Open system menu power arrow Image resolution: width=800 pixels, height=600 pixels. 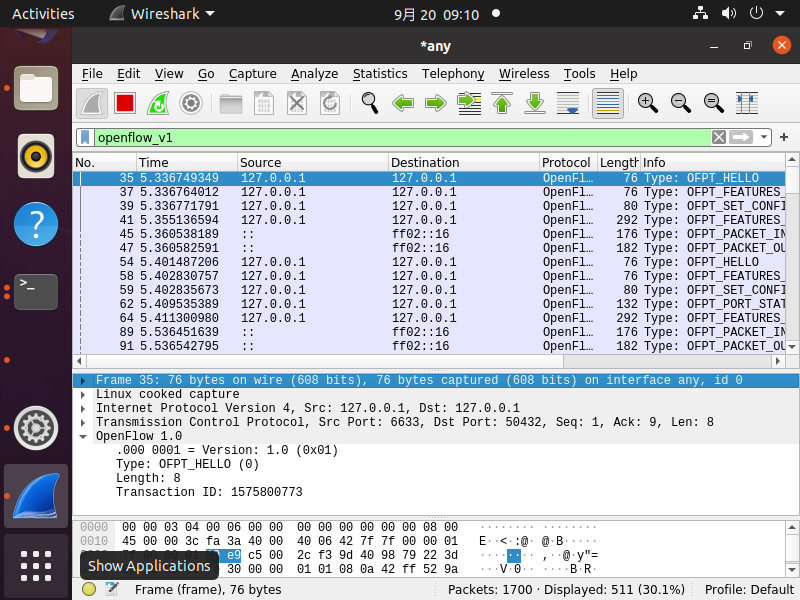pyautogui.click(x=780, y=13)
